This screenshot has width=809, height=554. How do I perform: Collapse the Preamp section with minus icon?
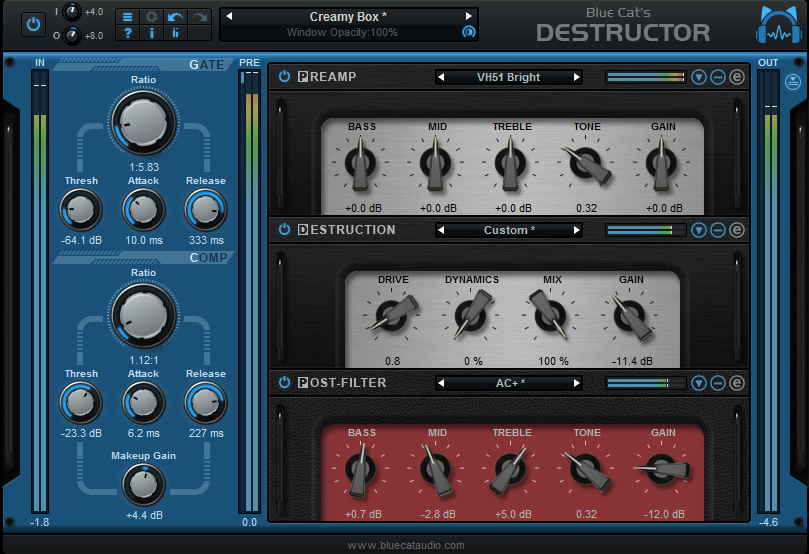coord(718,77)
